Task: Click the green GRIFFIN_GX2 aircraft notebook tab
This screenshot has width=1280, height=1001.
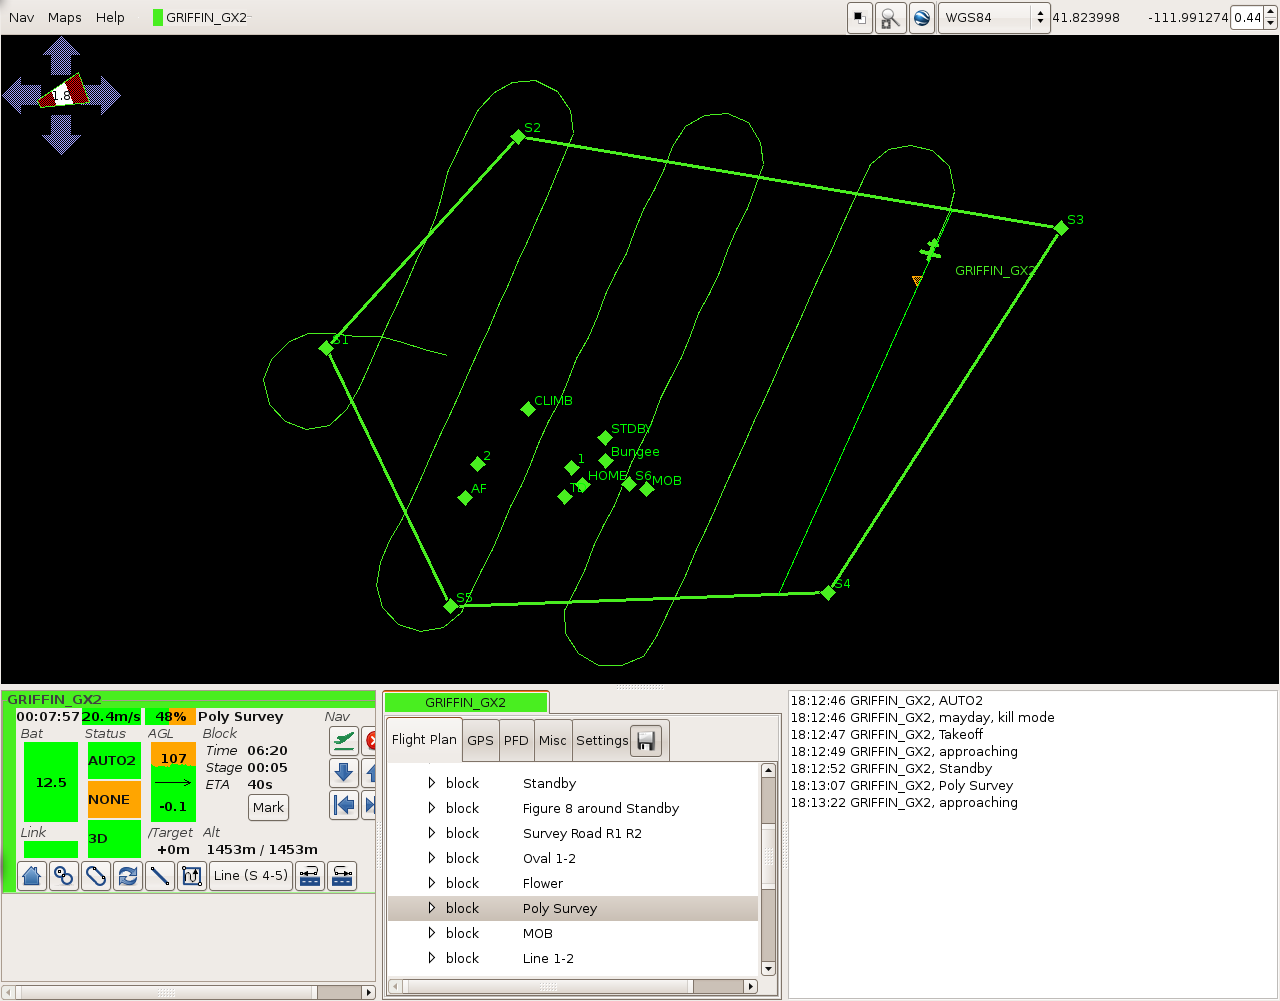Action: click(x=466, y=702)
